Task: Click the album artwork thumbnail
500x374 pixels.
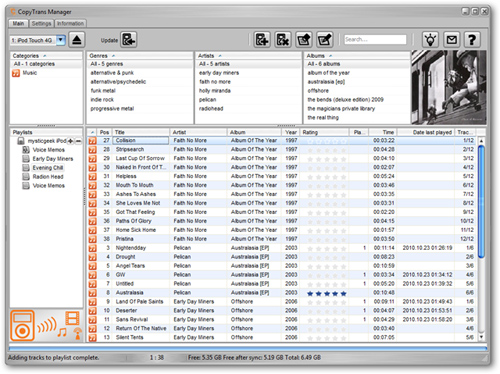Action: [x=449, y=87]
